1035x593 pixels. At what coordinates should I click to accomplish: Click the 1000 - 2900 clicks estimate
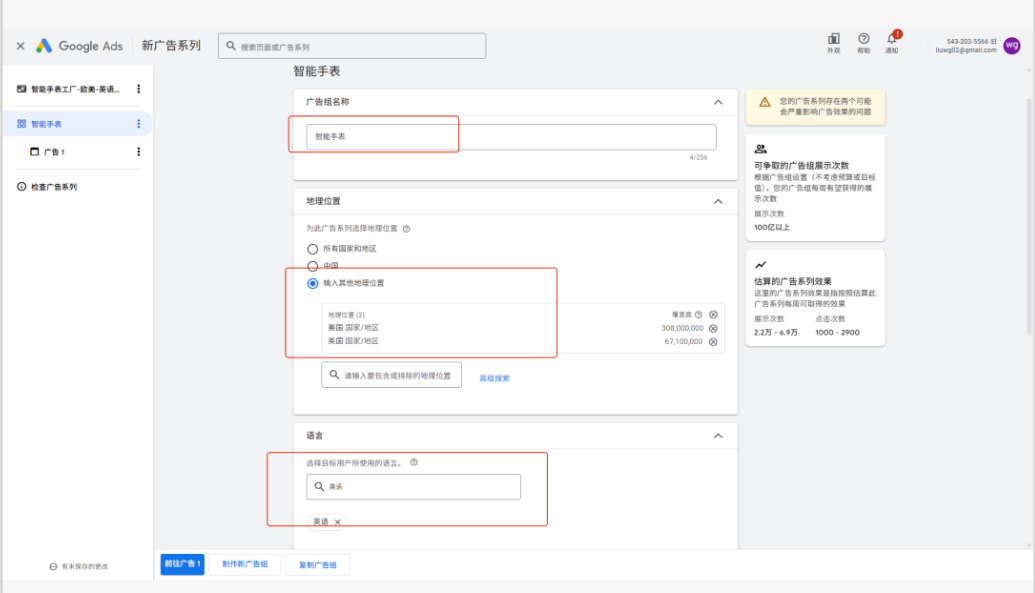point(837,333)
